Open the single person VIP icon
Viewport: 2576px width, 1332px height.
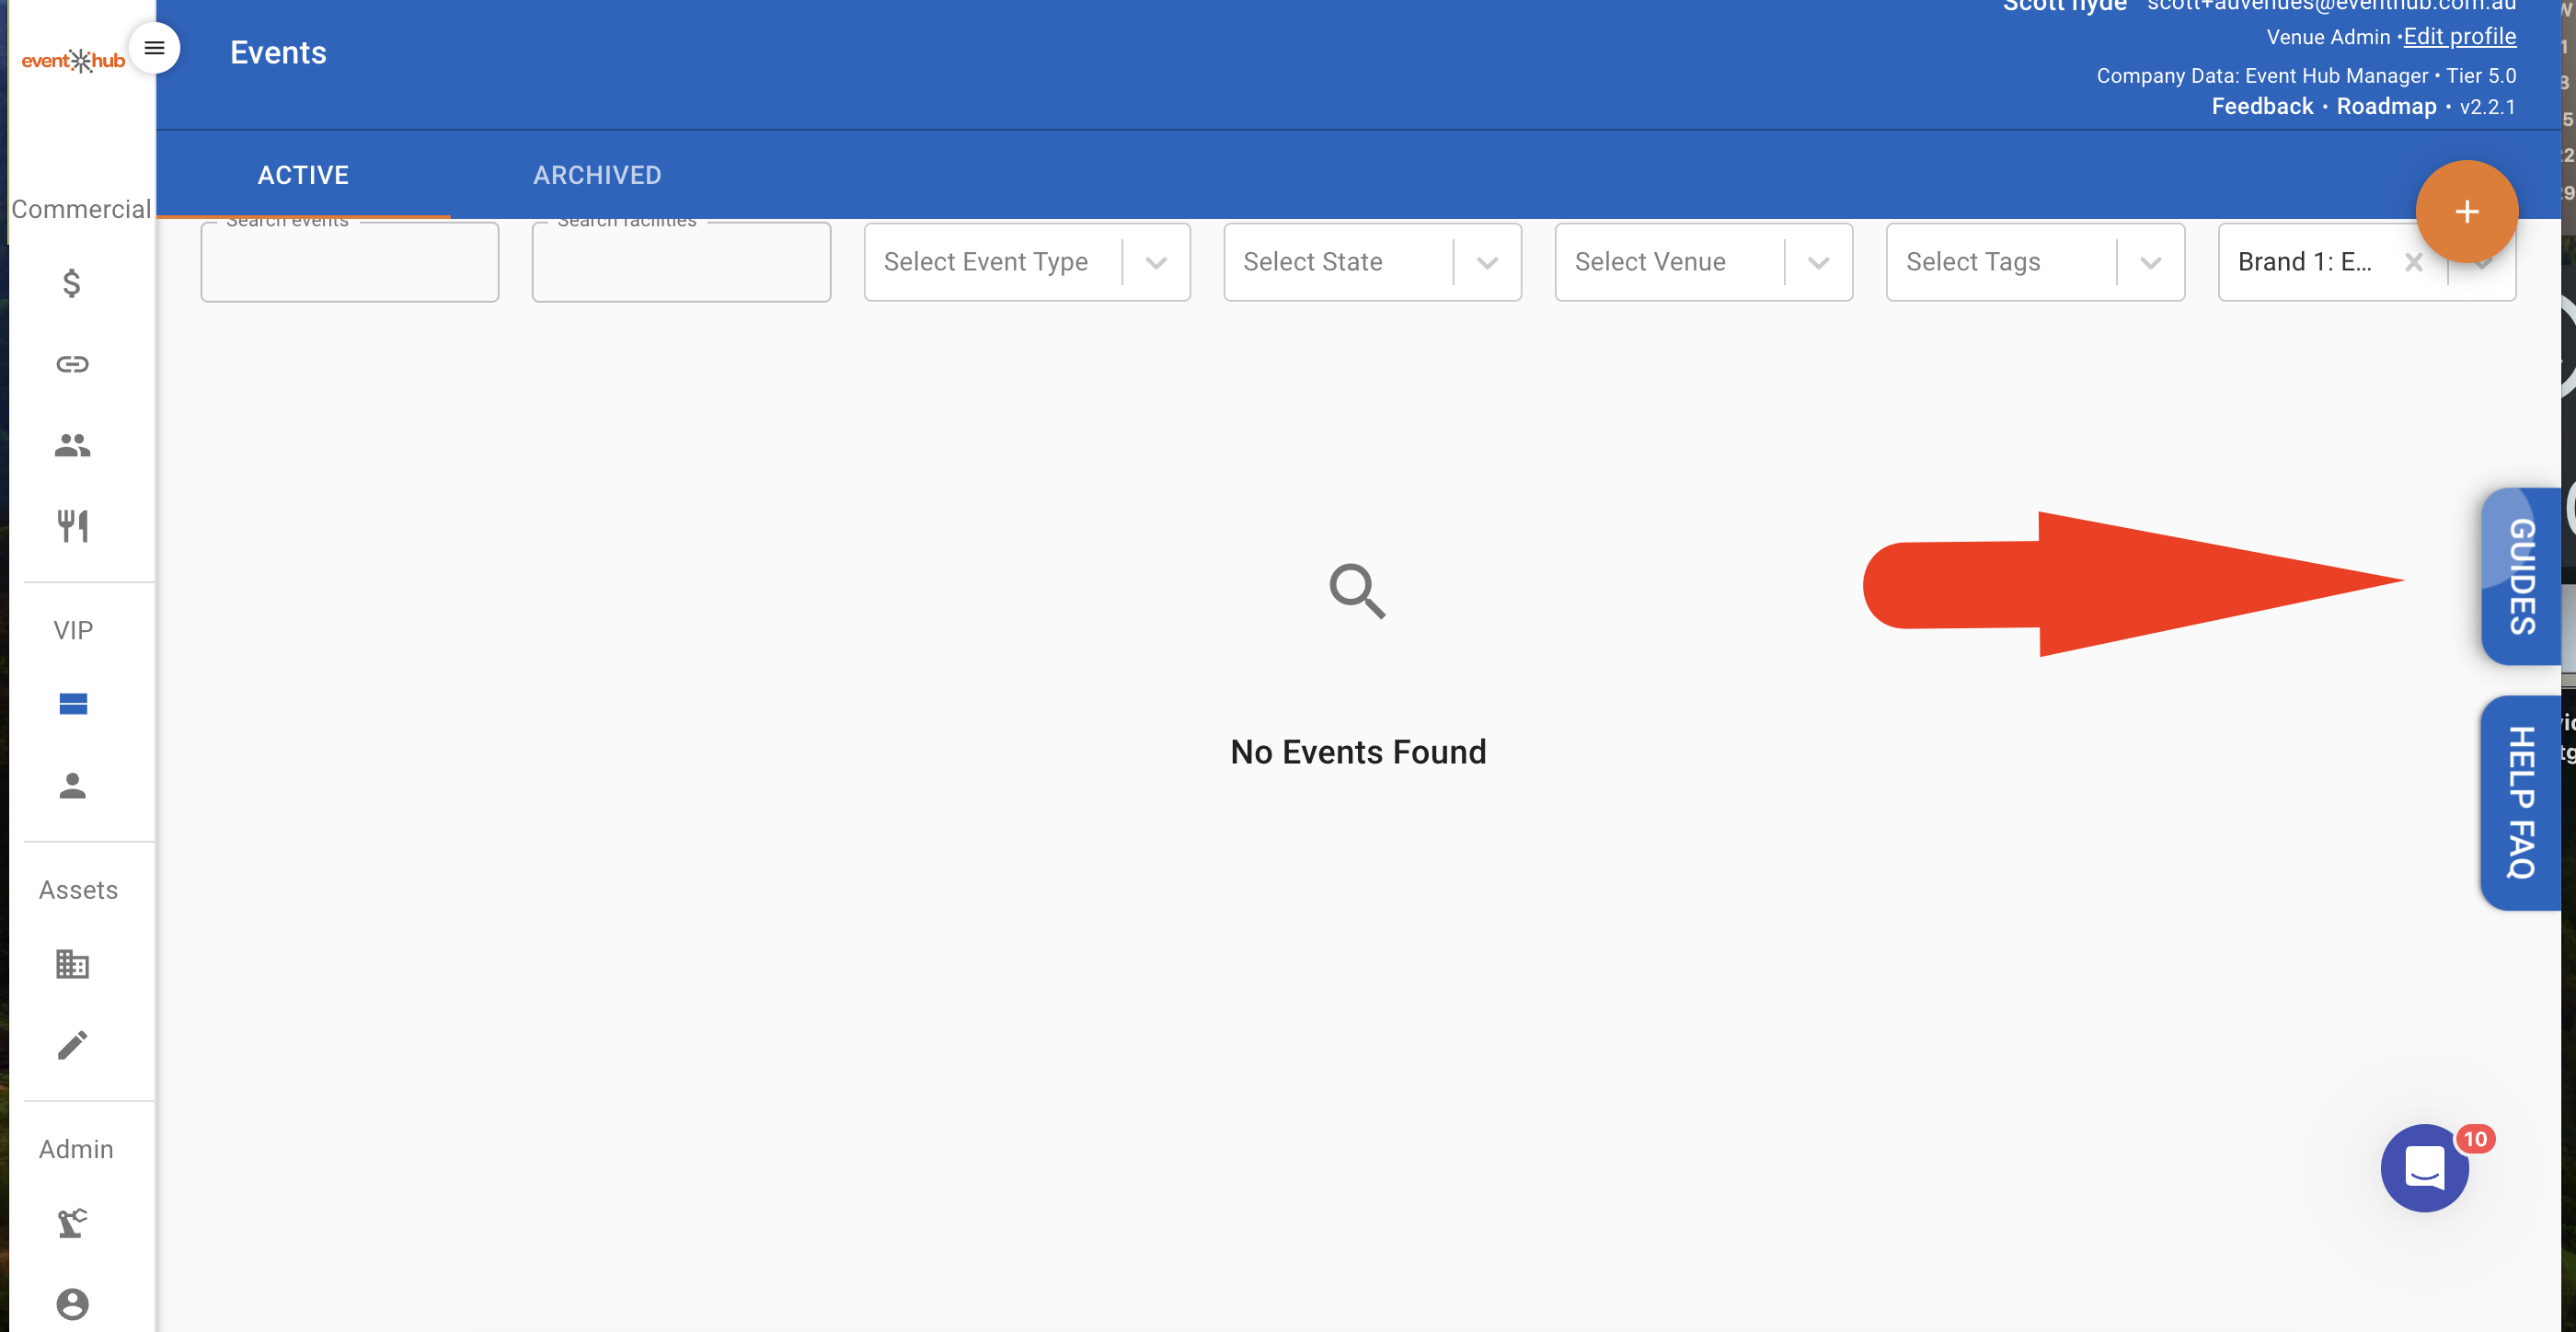[x=72, y=786]
